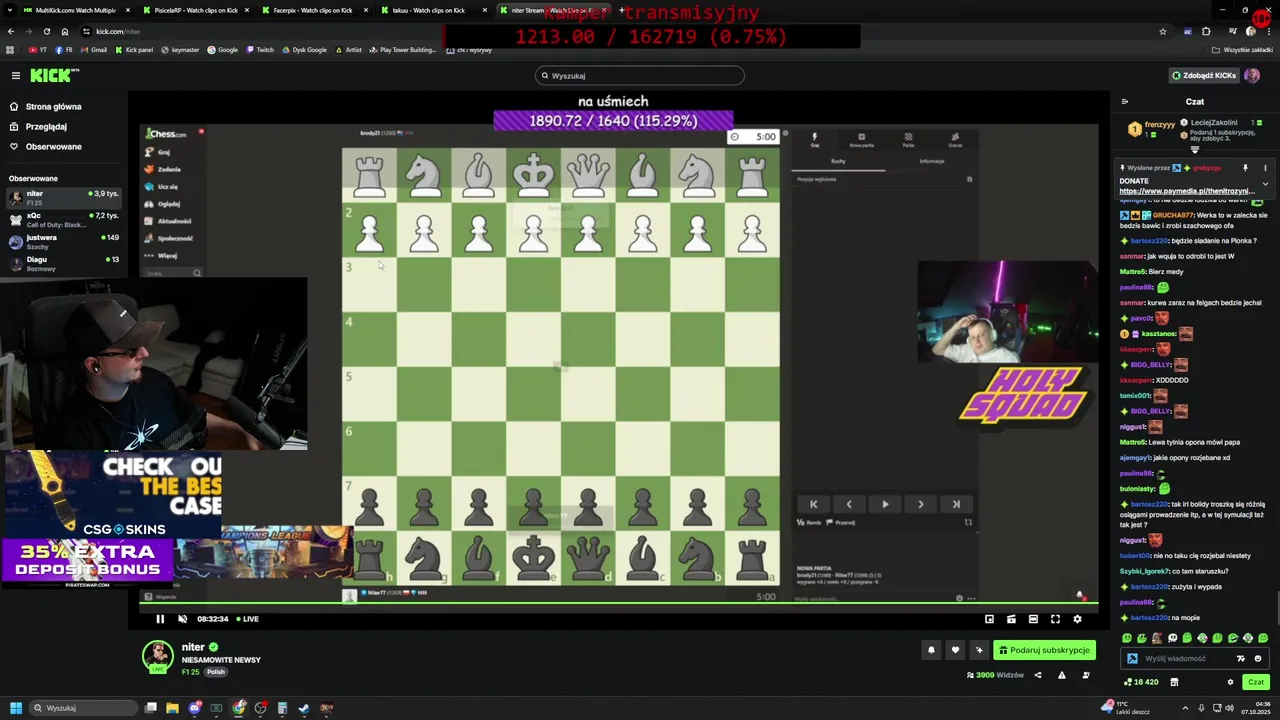Click the F1 25 category link
Viewport: 1280px width, 720px height.
coord(190,672)
